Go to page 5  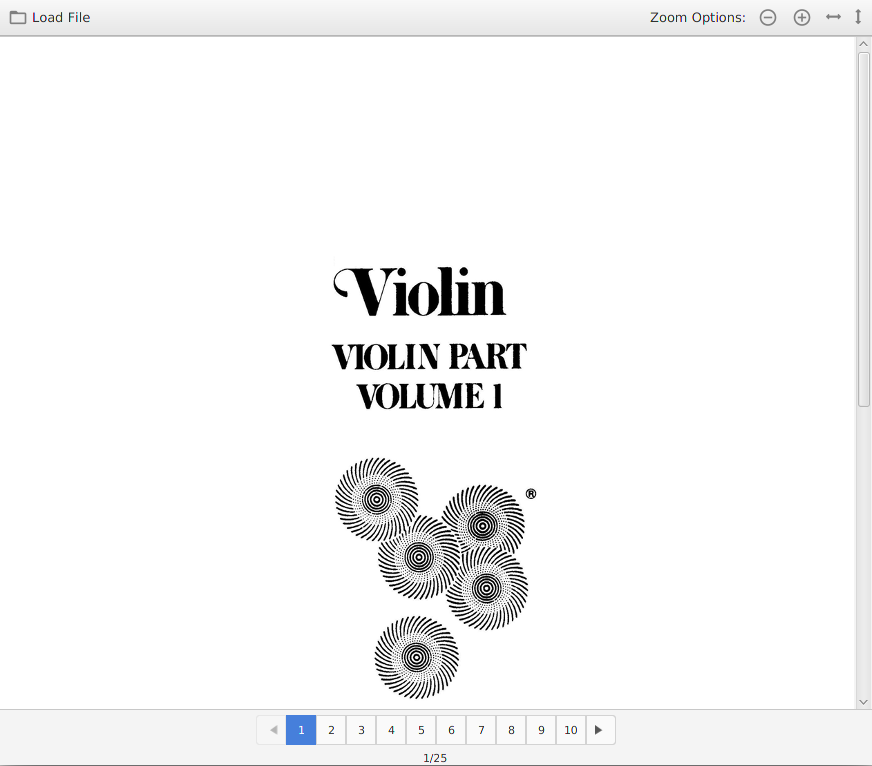pos(421,730)
